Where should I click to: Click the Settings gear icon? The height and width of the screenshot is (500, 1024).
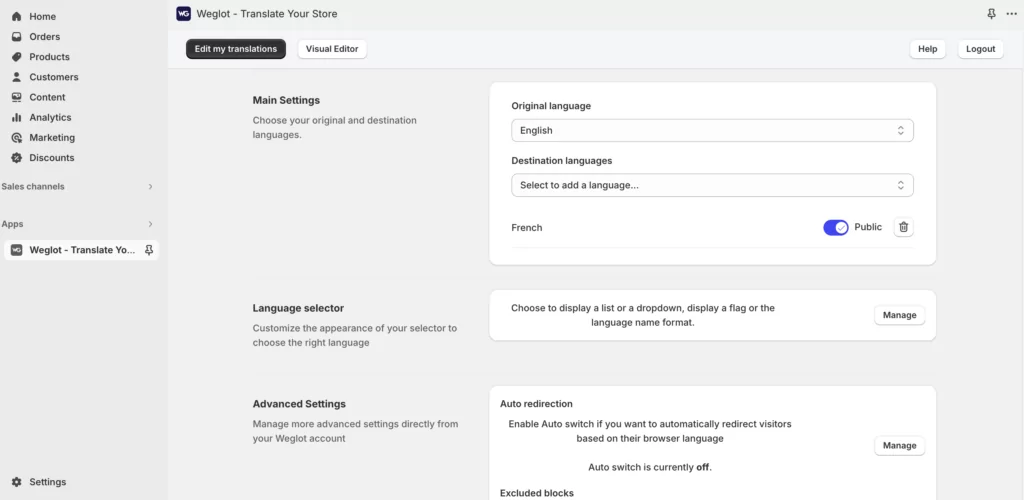pos(16,482)
